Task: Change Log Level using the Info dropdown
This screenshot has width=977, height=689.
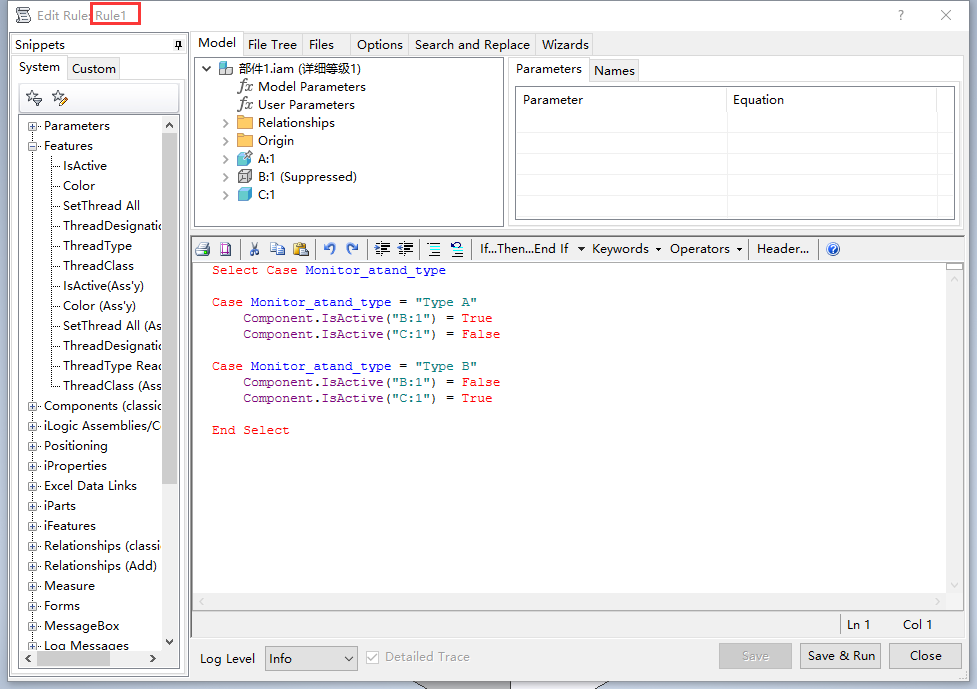Action: coord(310,658)
